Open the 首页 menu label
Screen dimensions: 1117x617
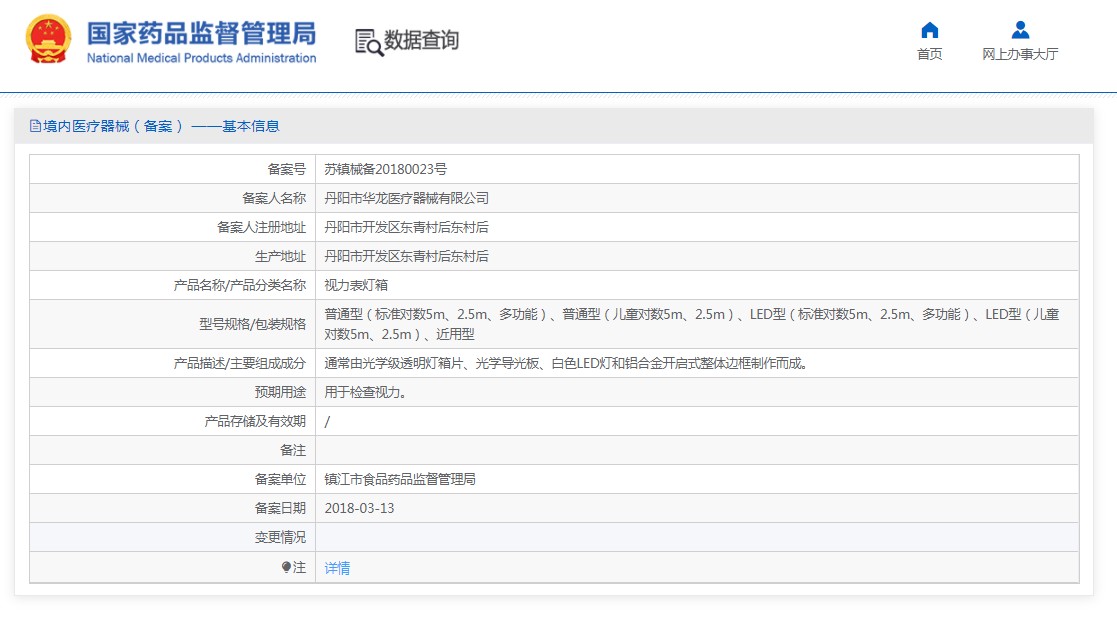click(x=929, y=55)
